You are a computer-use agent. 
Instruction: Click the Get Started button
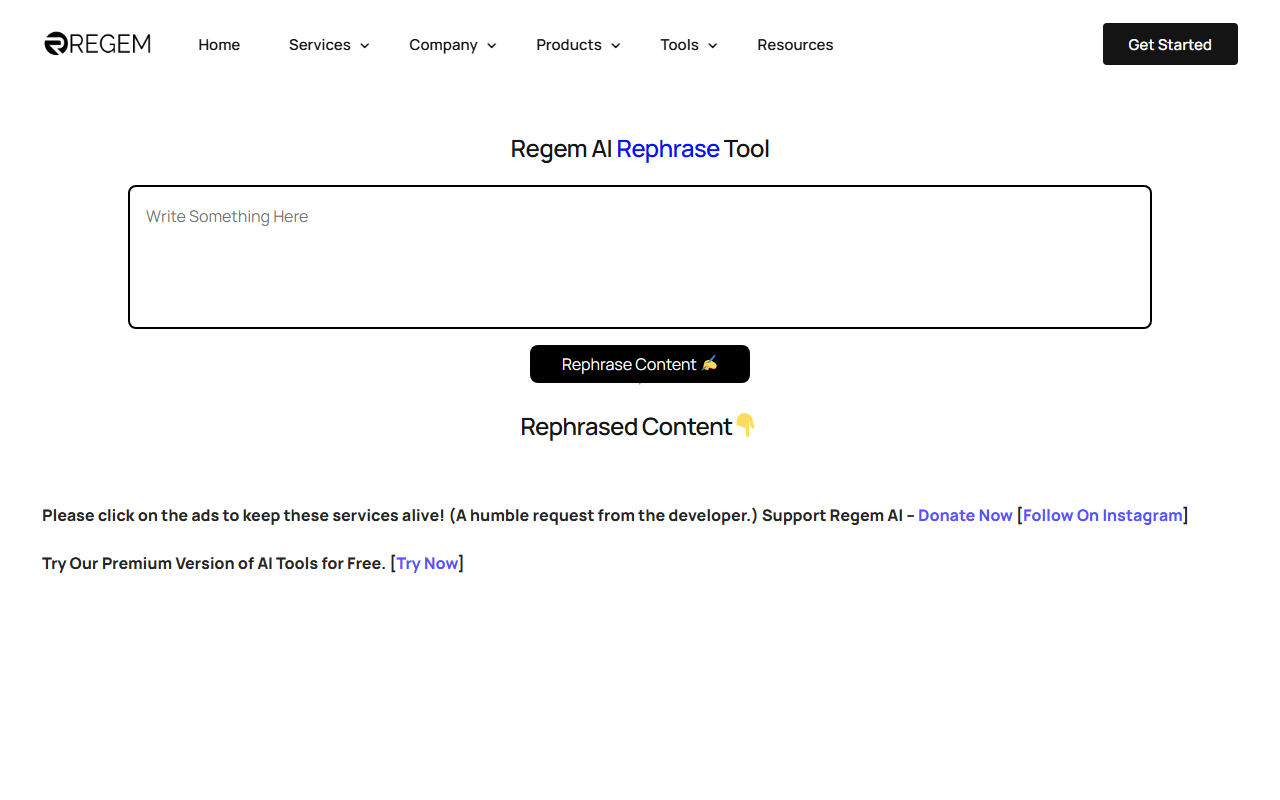1170,44
